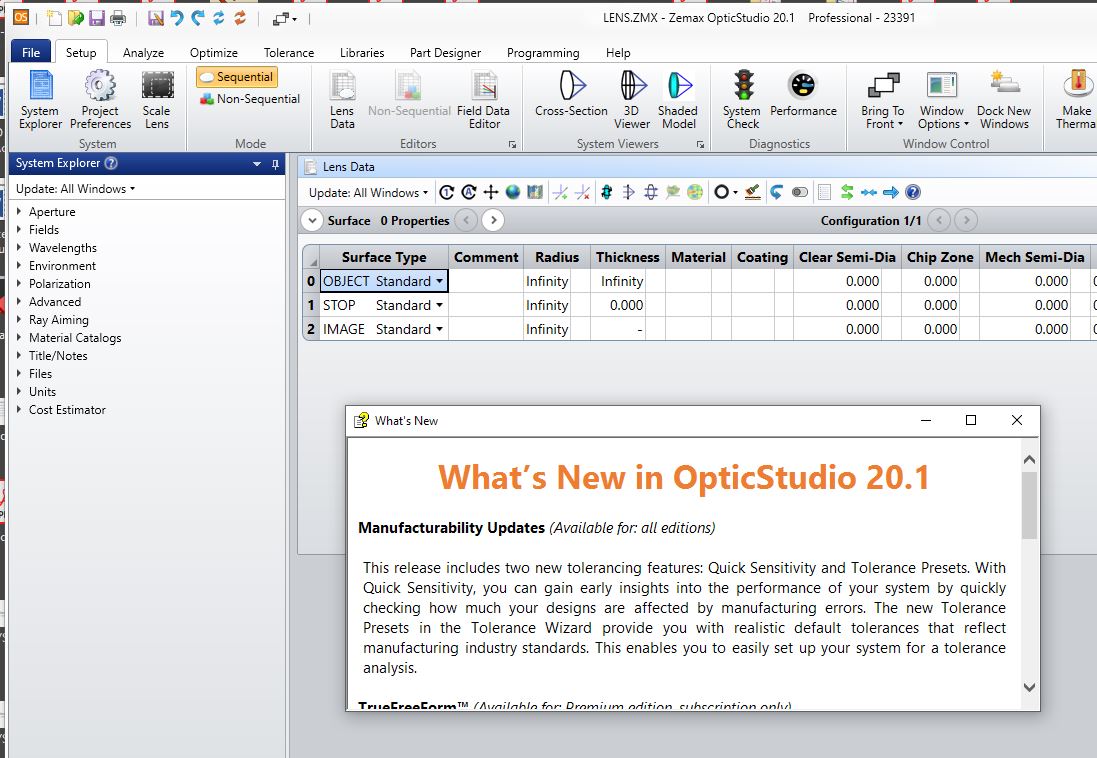Click the blue Update icon

219,18
